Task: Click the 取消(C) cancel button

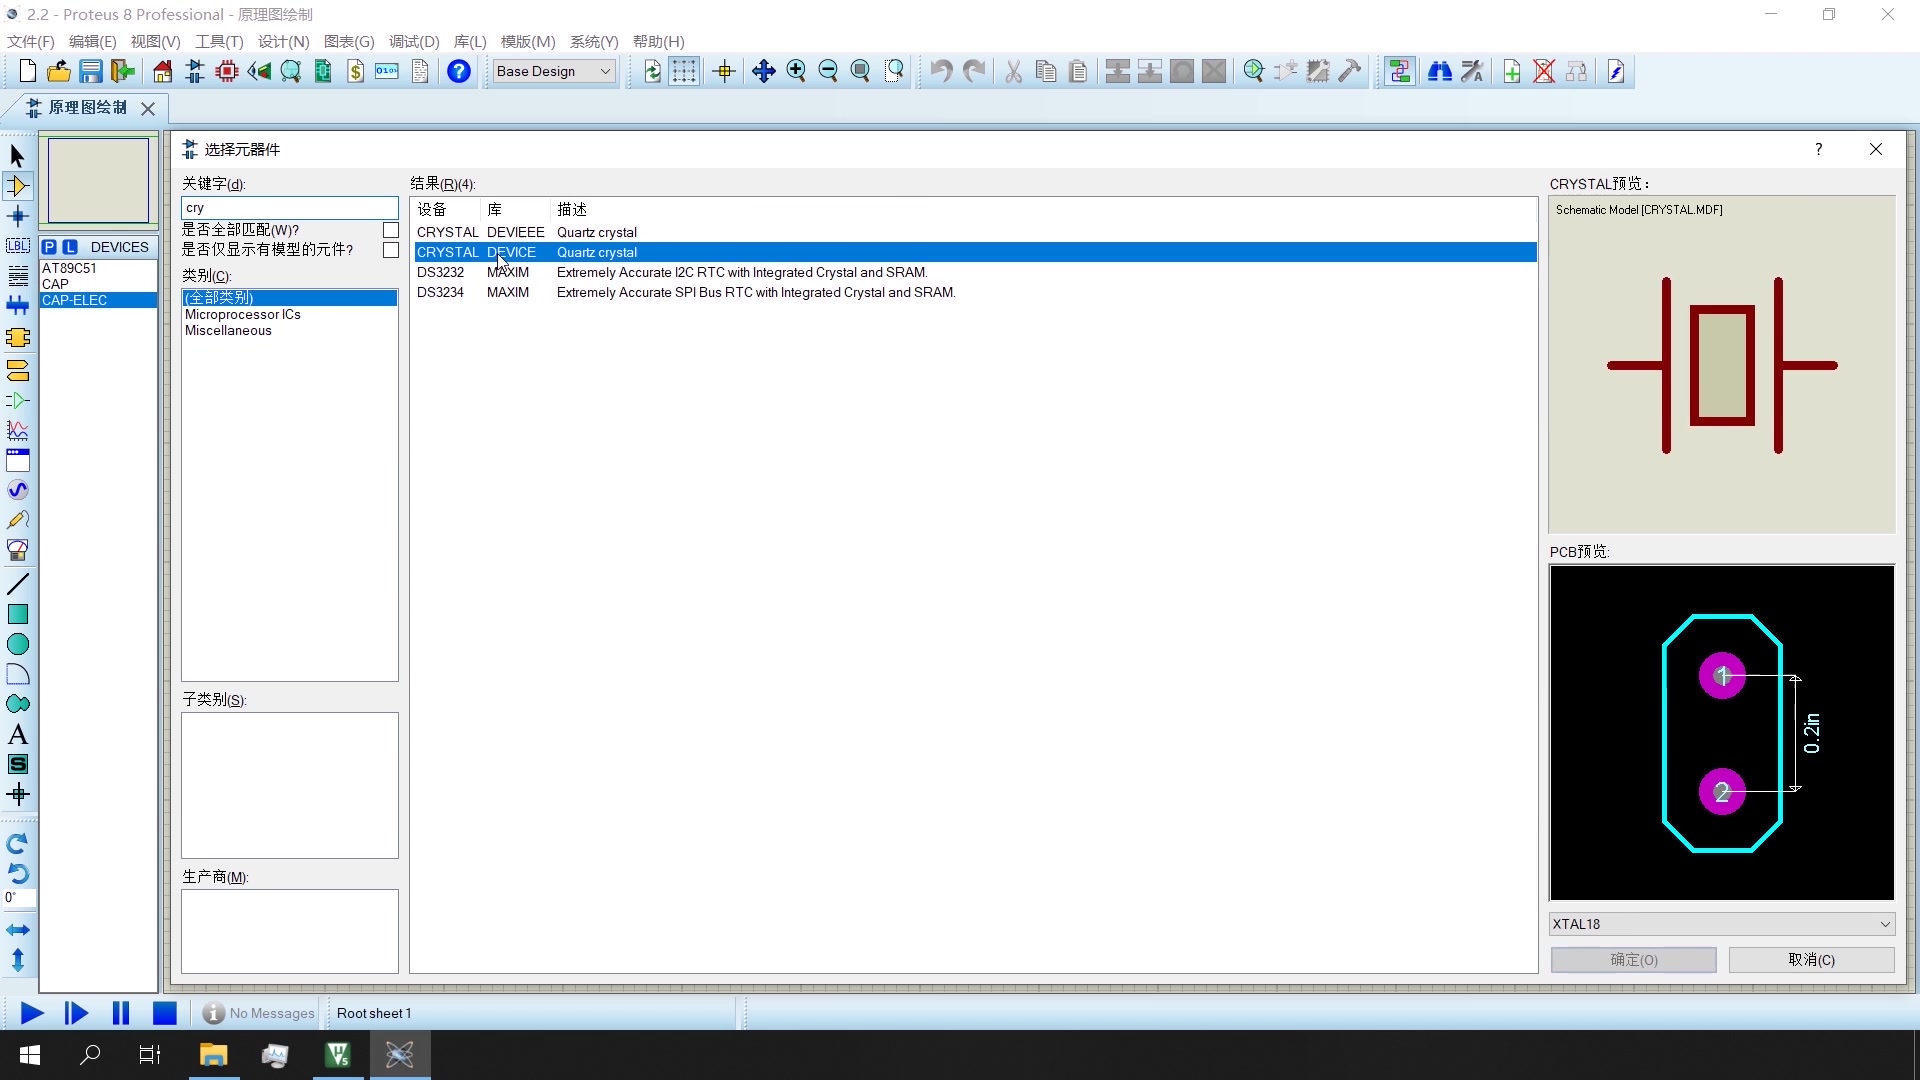Action: [x=1811, y=960]
